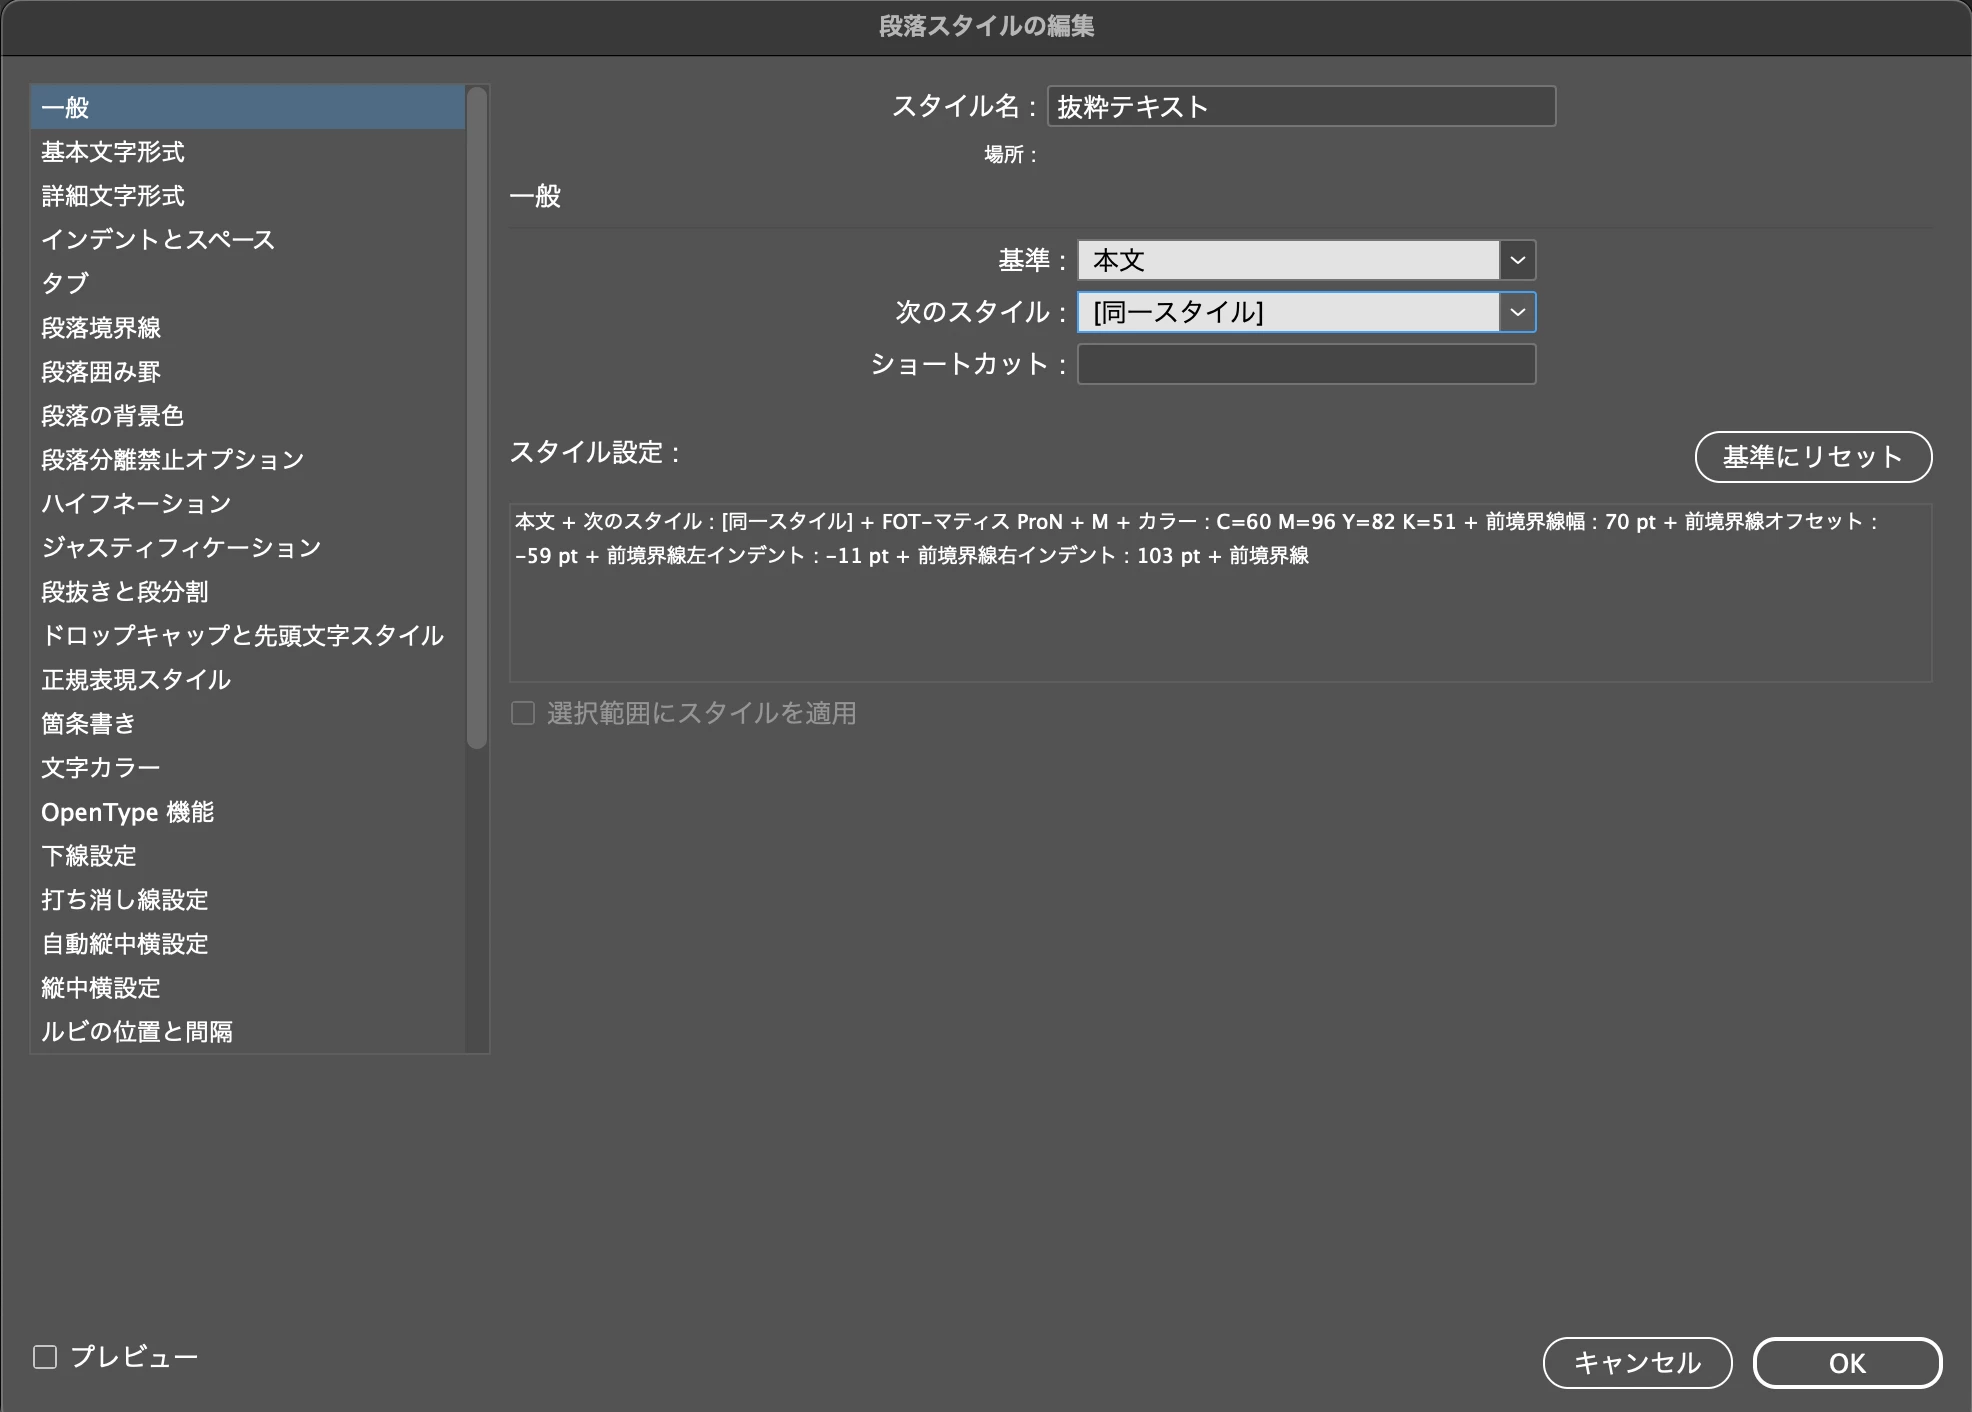Image resolution: width=1972 pixels, height=1412 pixels.
Task: Select 基本文字形式 in the category list
Action: tap(113, 152)
